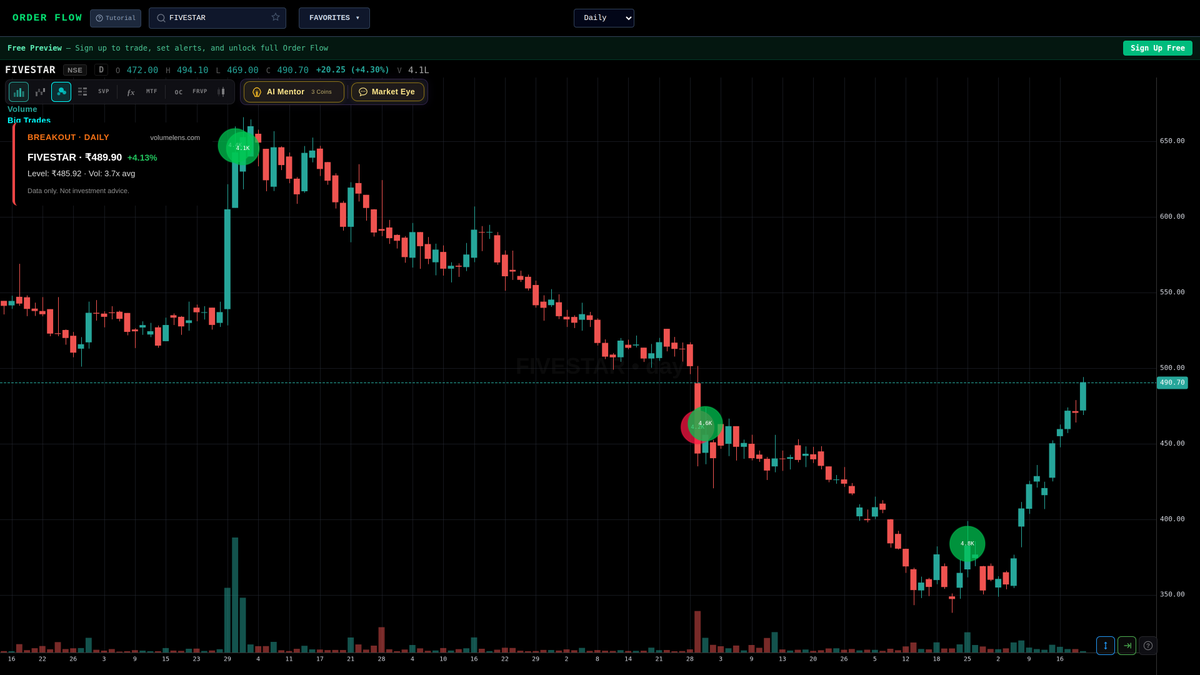Switch to Market Eye view
1200x675 pixels.
click(388, 91)
